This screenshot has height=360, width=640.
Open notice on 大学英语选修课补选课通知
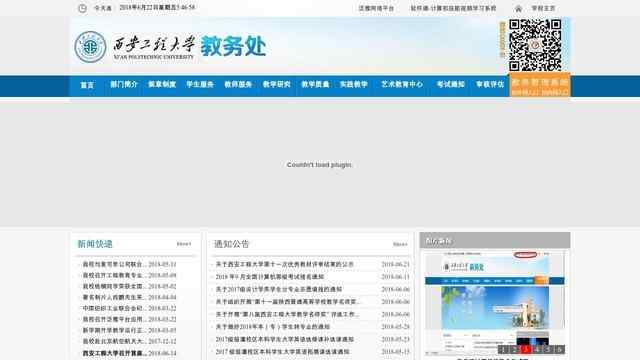tap(284, 339)
